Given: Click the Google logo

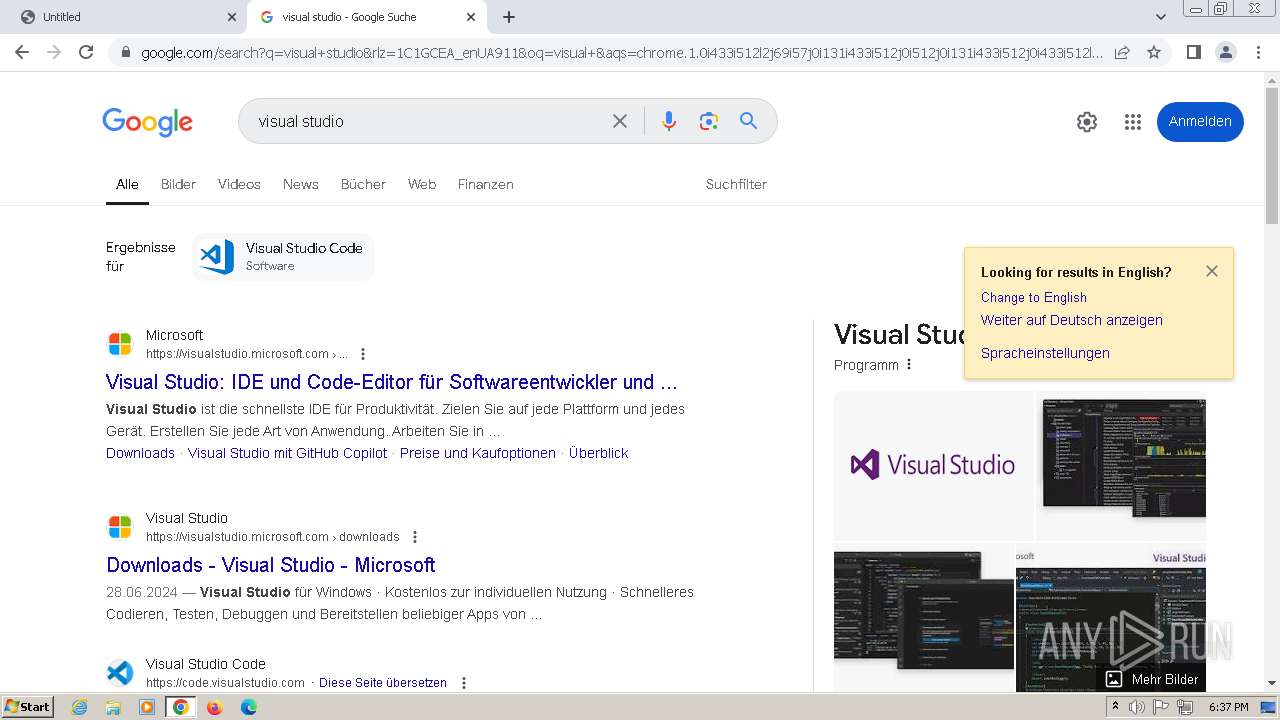Looking at the screenshot, I should 147,122.
